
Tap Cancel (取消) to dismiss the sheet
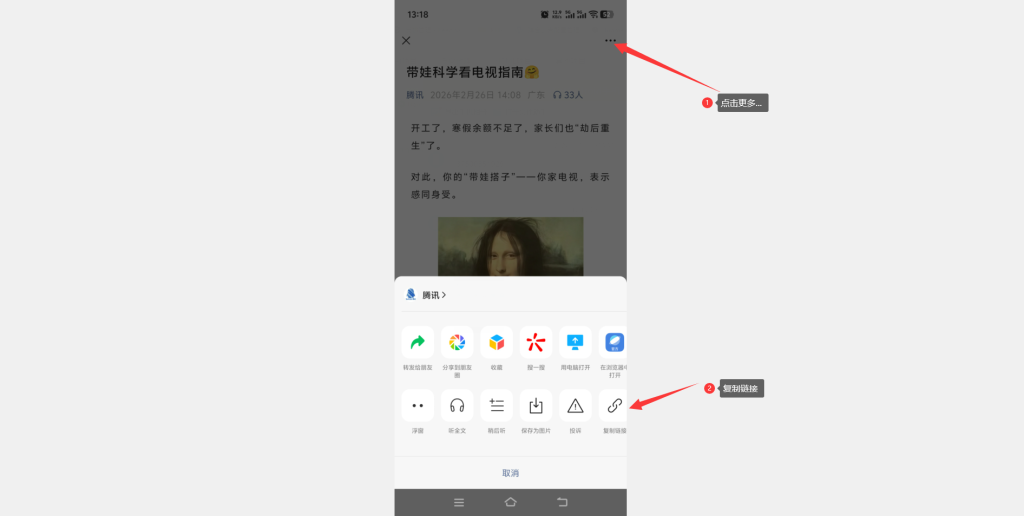[x=510, y=473]
